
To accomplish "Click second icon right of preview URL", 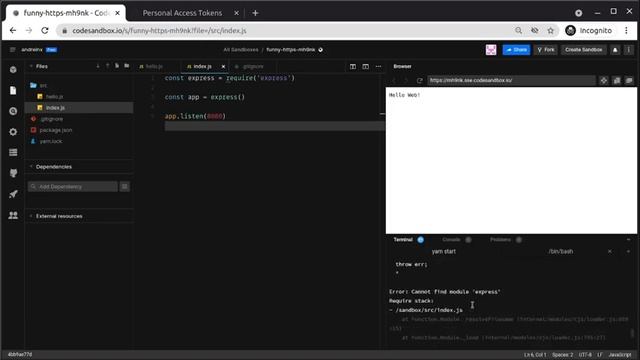I will tap(617, 80).
